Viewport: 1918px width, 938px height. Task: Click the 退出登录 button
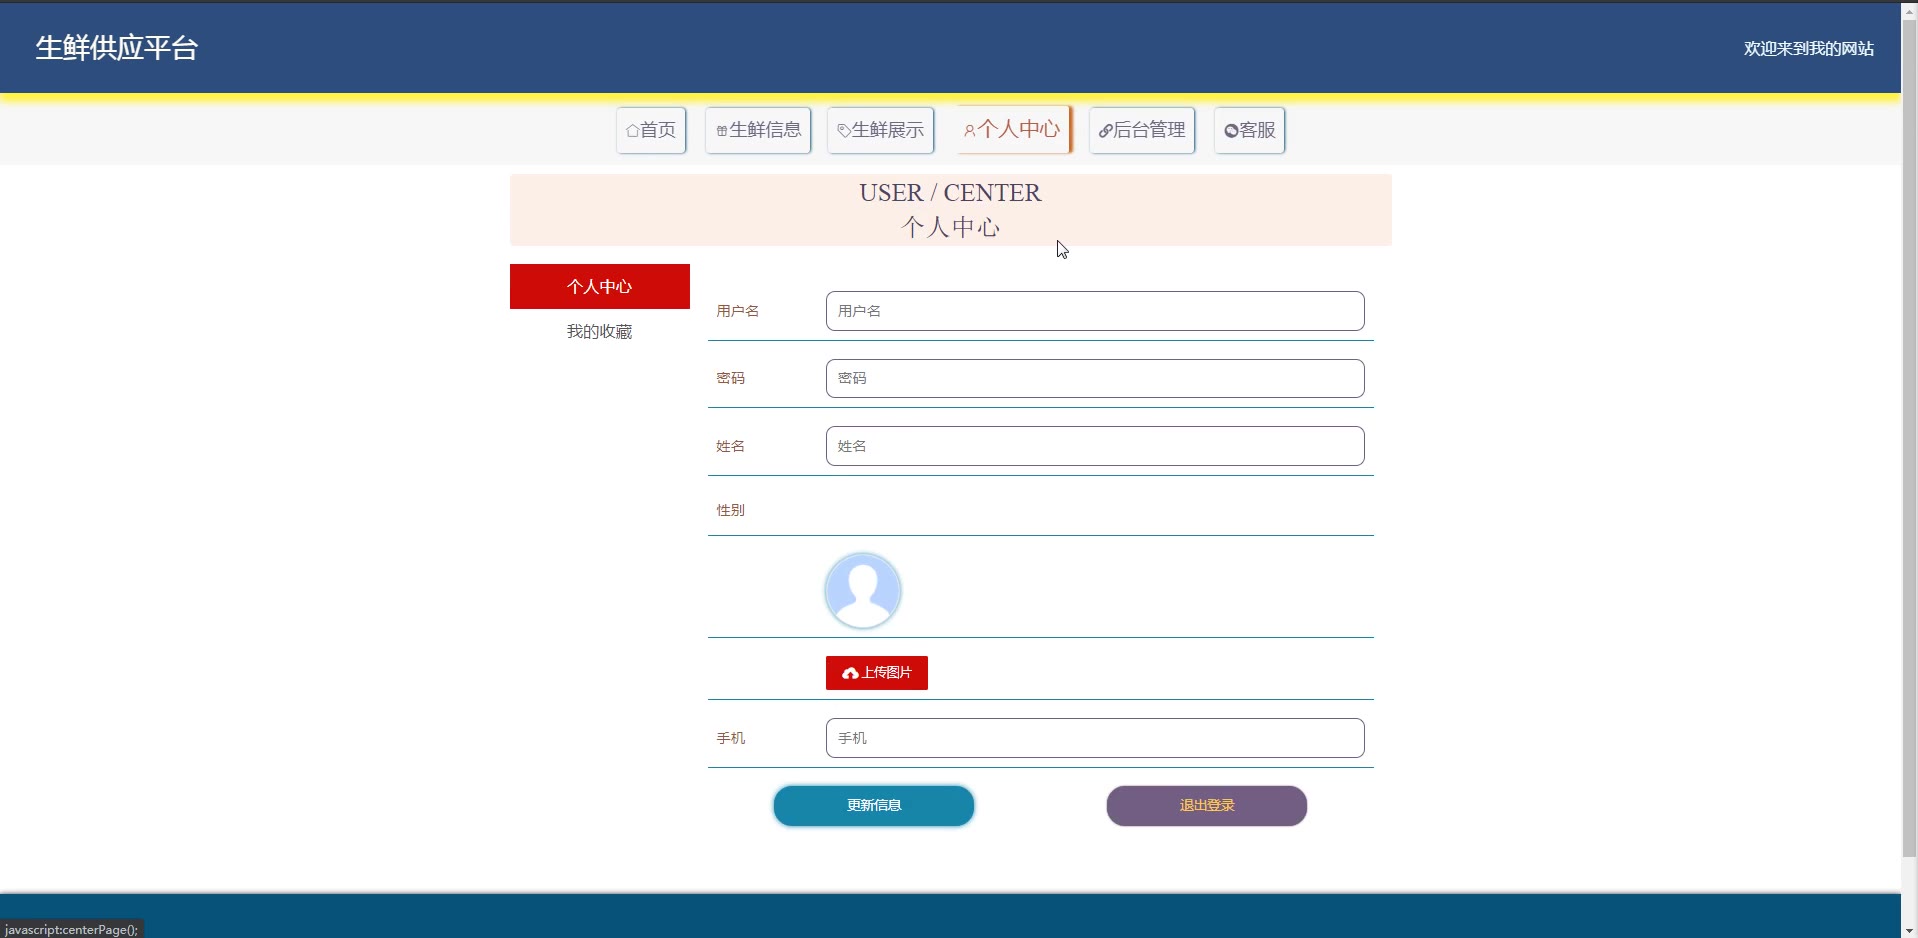tap(1207, 806)
